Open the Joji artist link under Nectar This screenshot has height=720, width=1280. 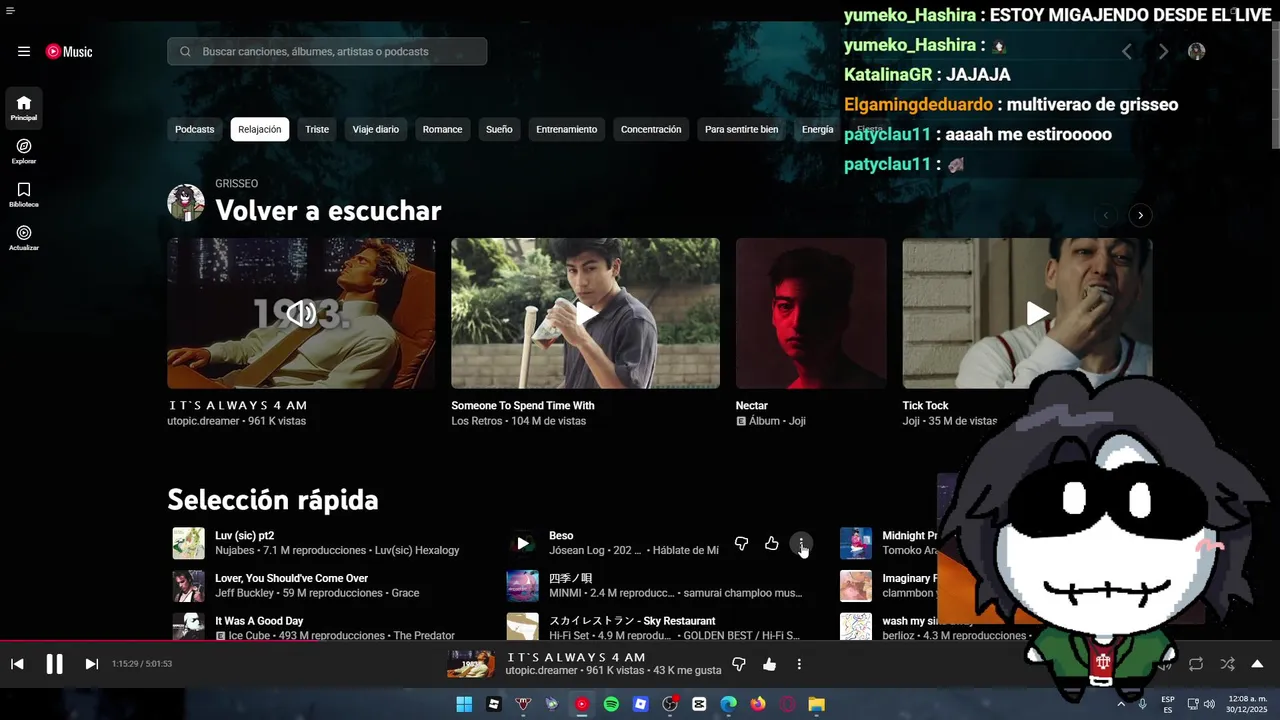pyautogui.click(x=797, y=421)
